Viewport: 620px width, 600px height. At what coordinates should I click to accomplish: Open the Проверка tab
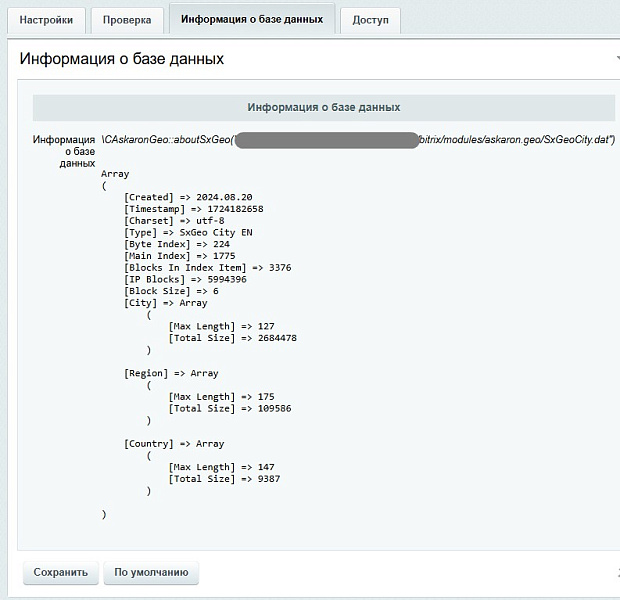127,20
